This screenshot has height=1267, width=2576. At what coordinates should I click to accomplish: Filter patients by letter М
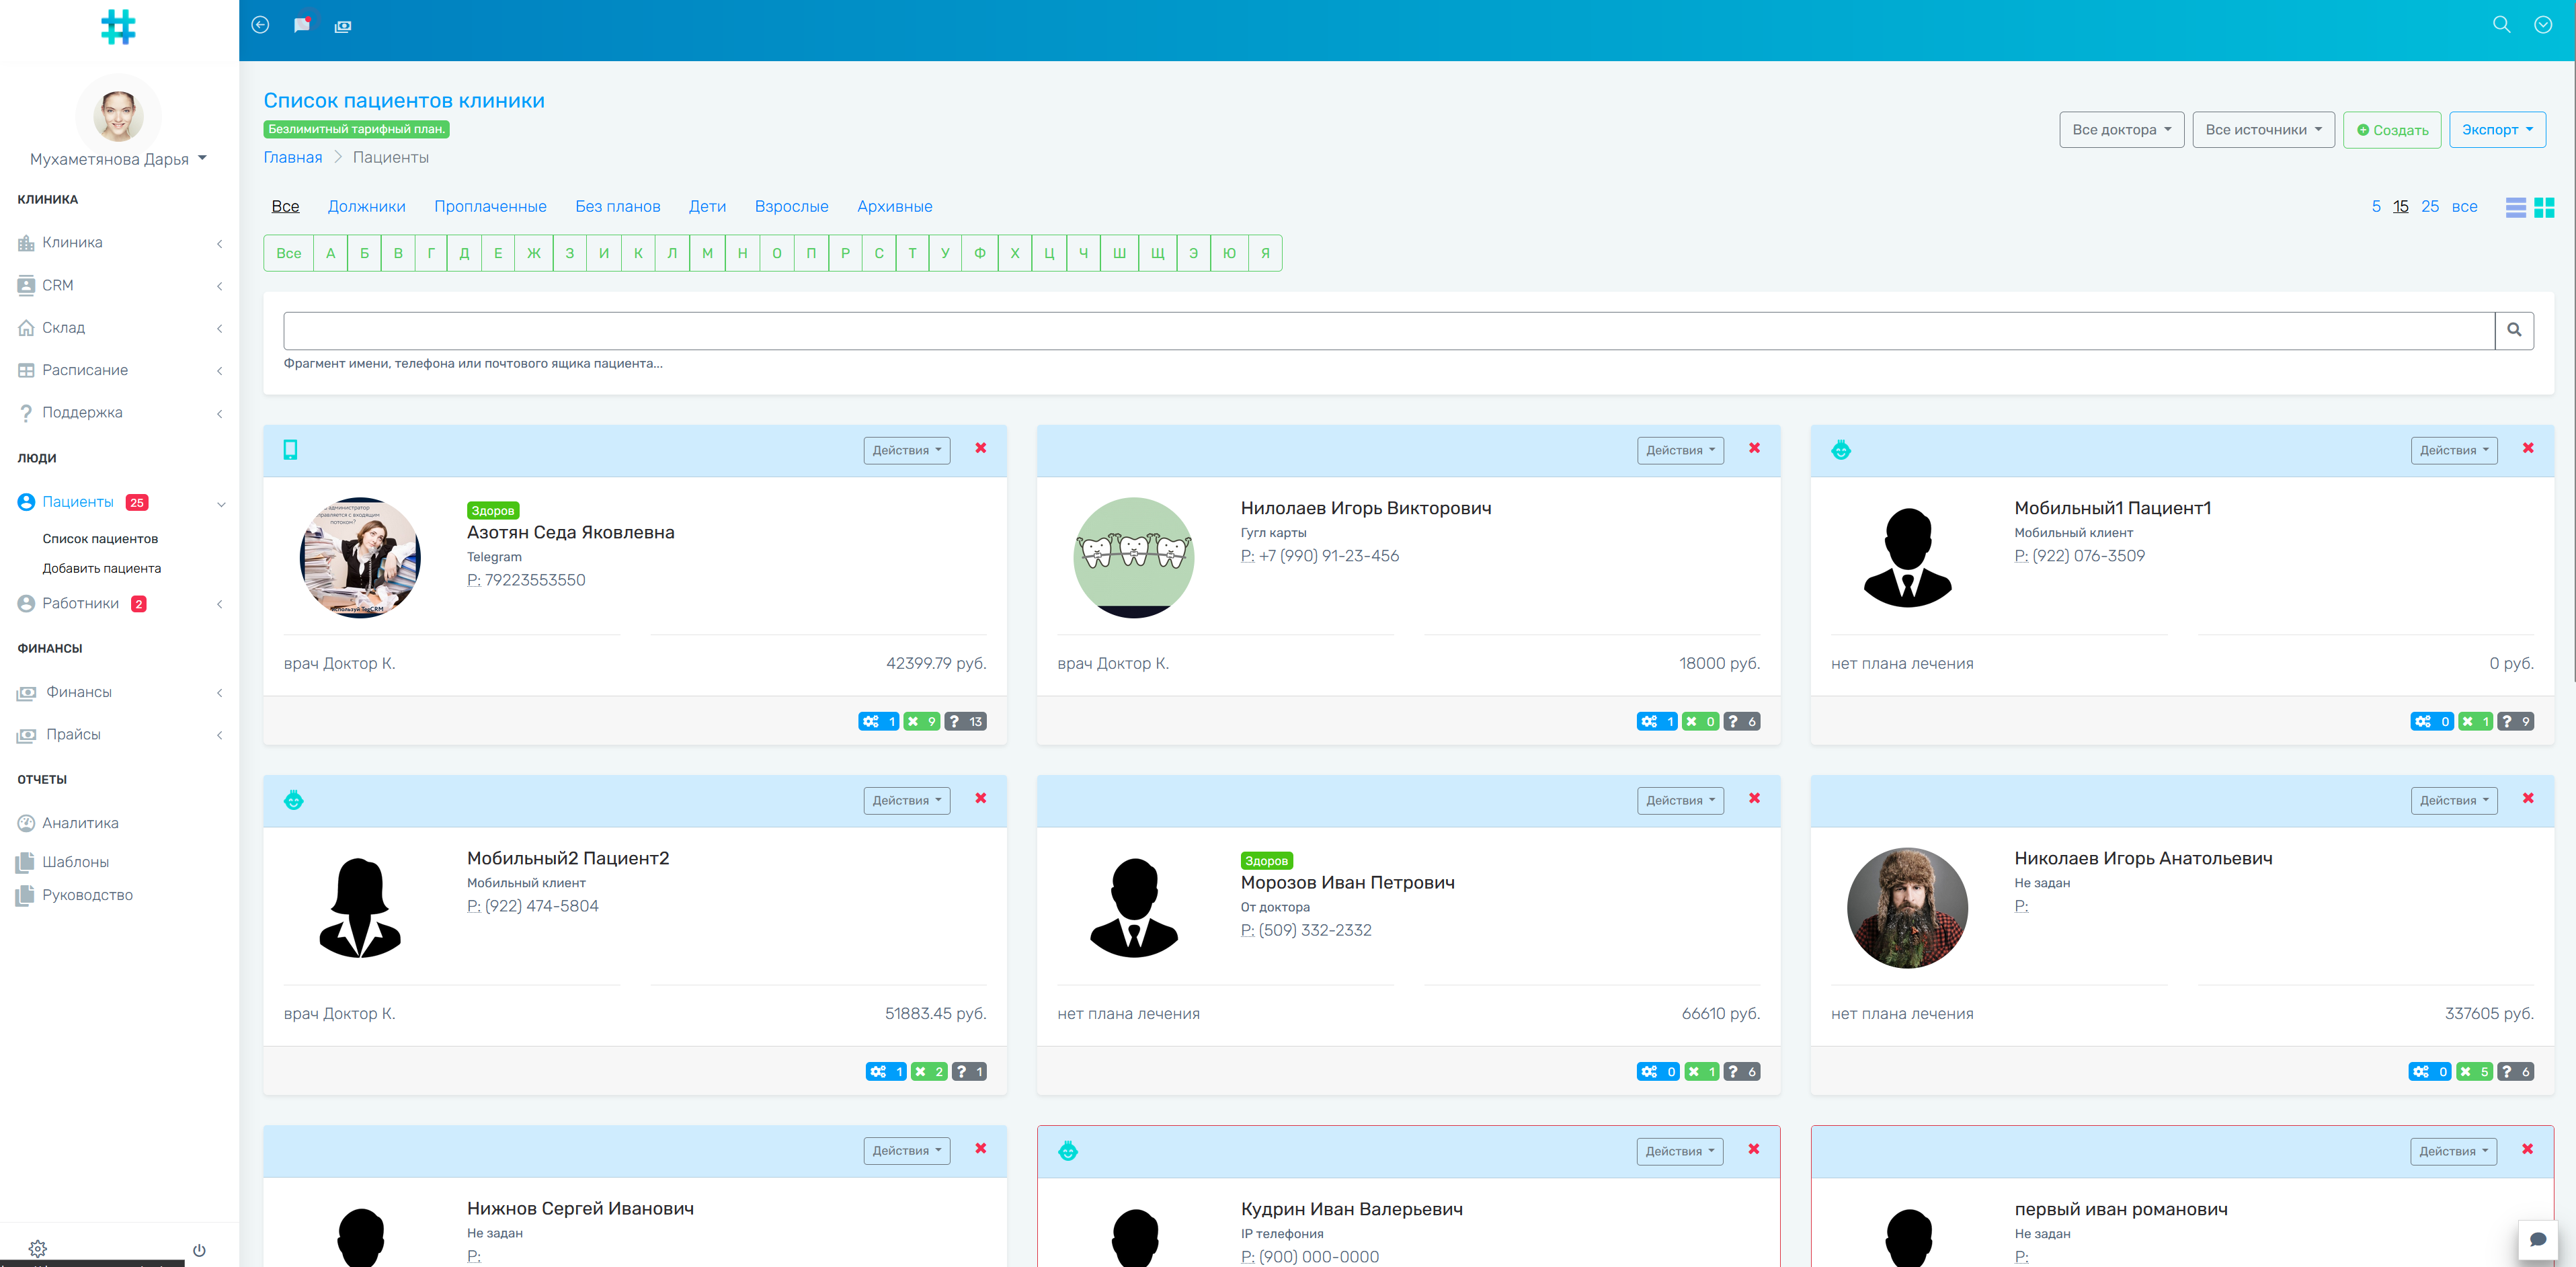click(707, 253)
